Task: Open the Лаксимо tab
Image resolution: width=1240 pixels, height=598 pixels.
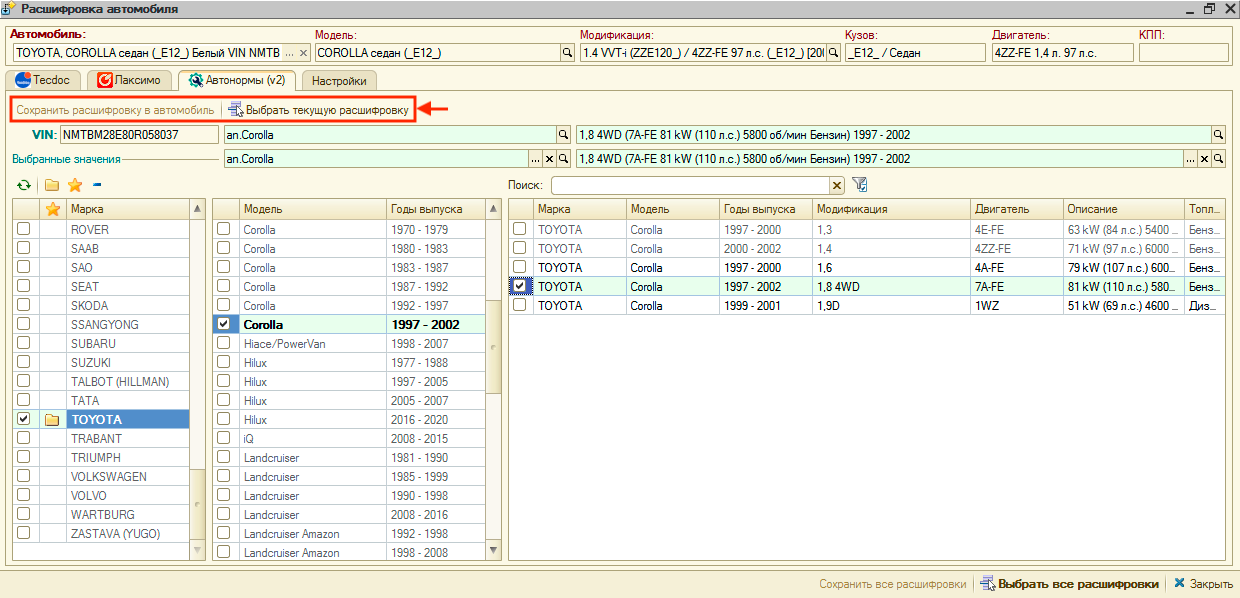Action: click(x=129, y=80)
